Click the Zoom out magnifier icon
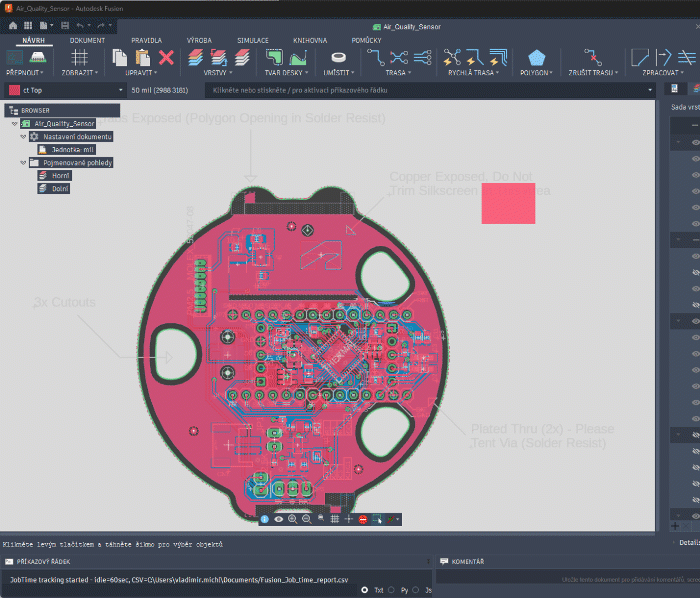Image resolution: width=700 pixels, height=598 pixels. [x=306, y=519]
